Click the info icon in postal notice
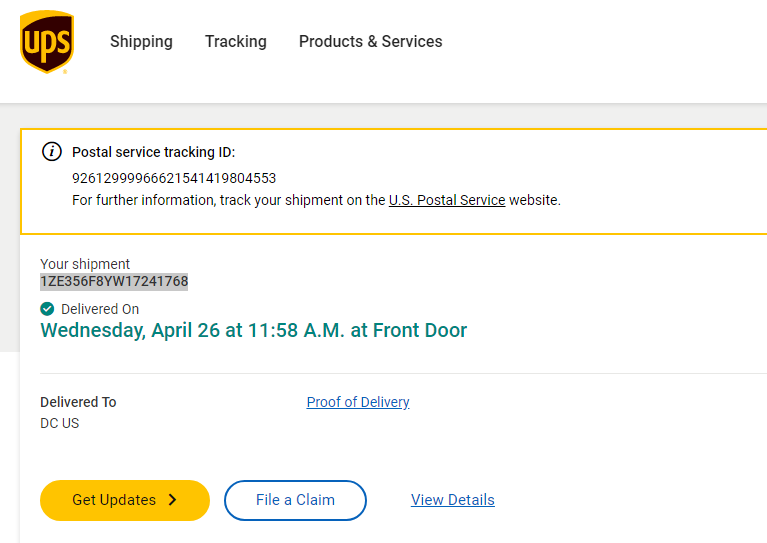 51,152
